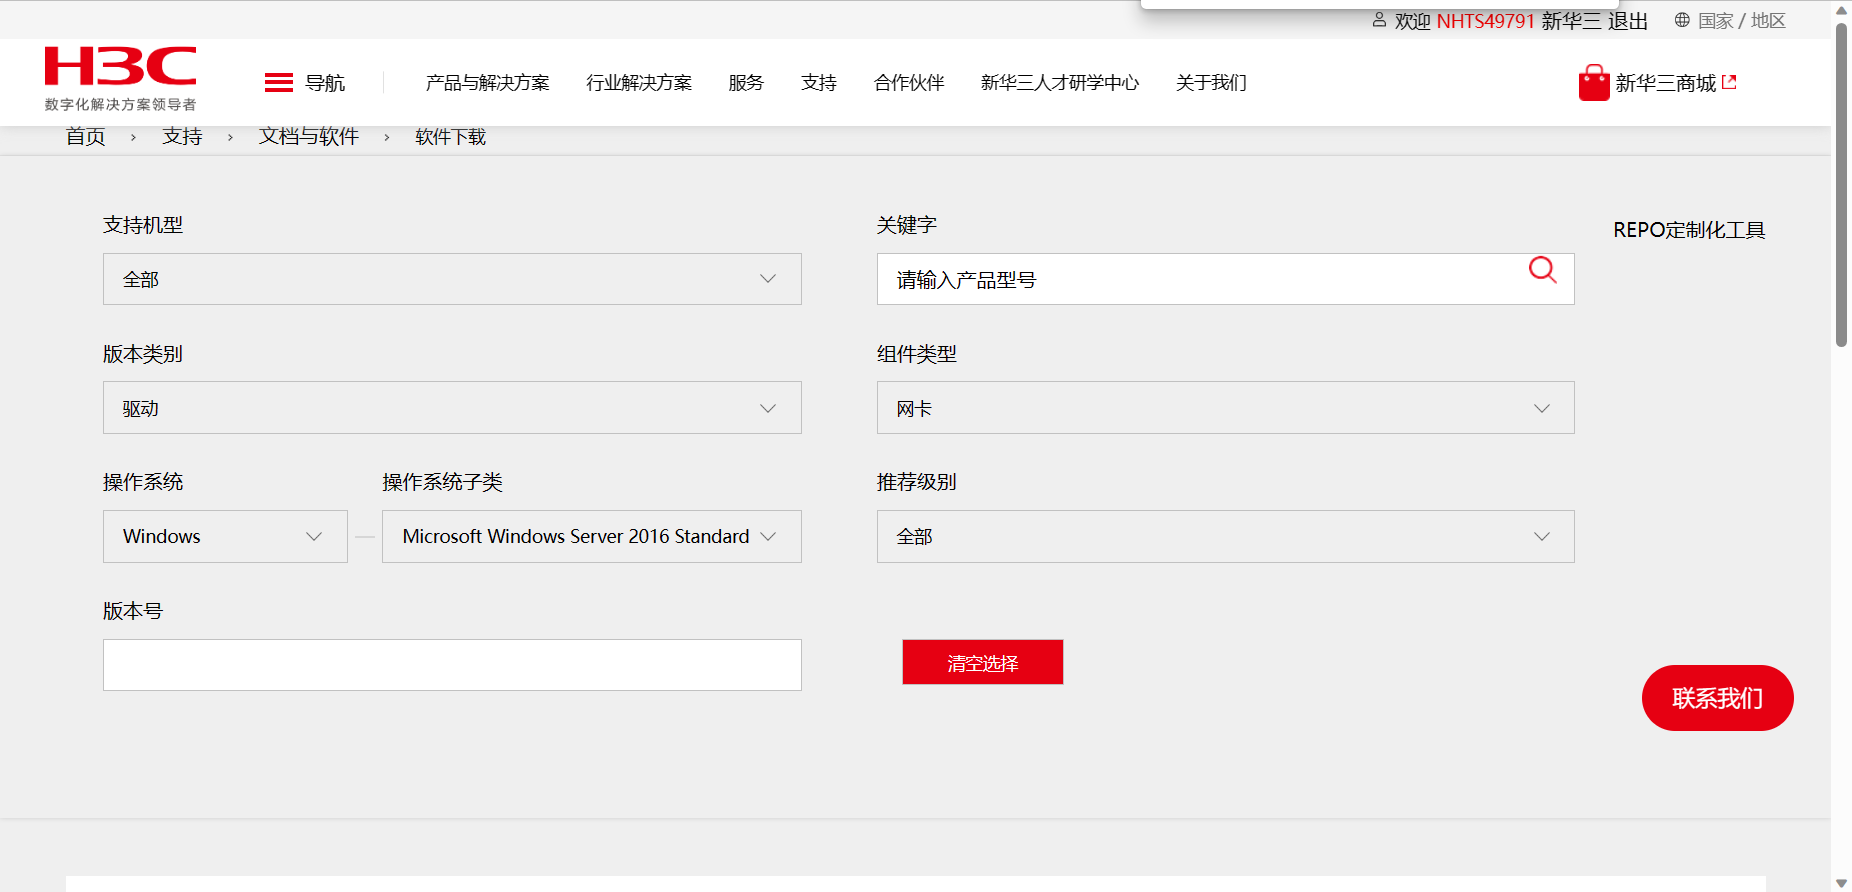This screenshot has width=1852, height=892.
Task: Click the red shopping bag icon
Action: coord(1594,83)
